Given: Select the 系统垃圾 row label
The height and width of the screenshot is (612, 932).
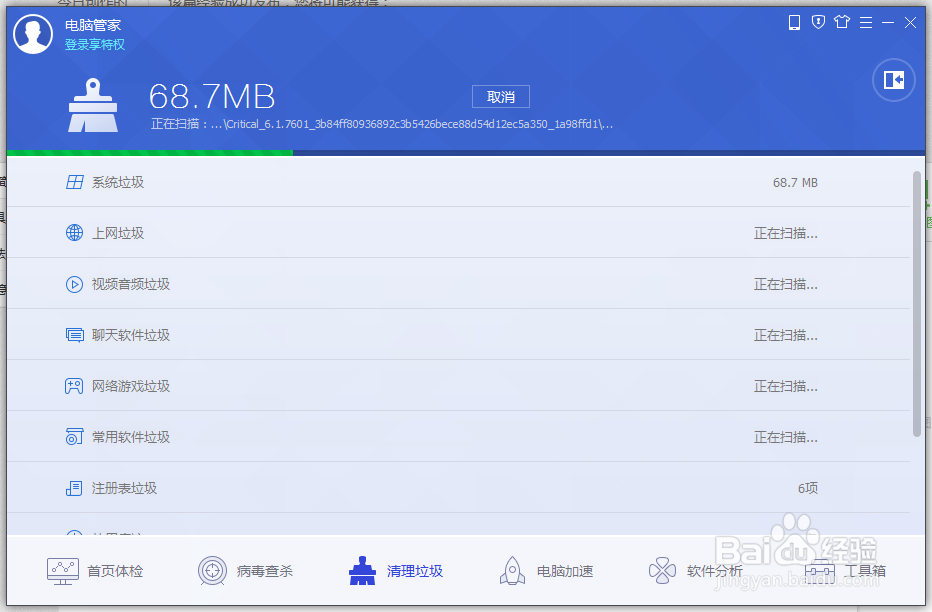Looking at the screenshot, I should (118, 182).
